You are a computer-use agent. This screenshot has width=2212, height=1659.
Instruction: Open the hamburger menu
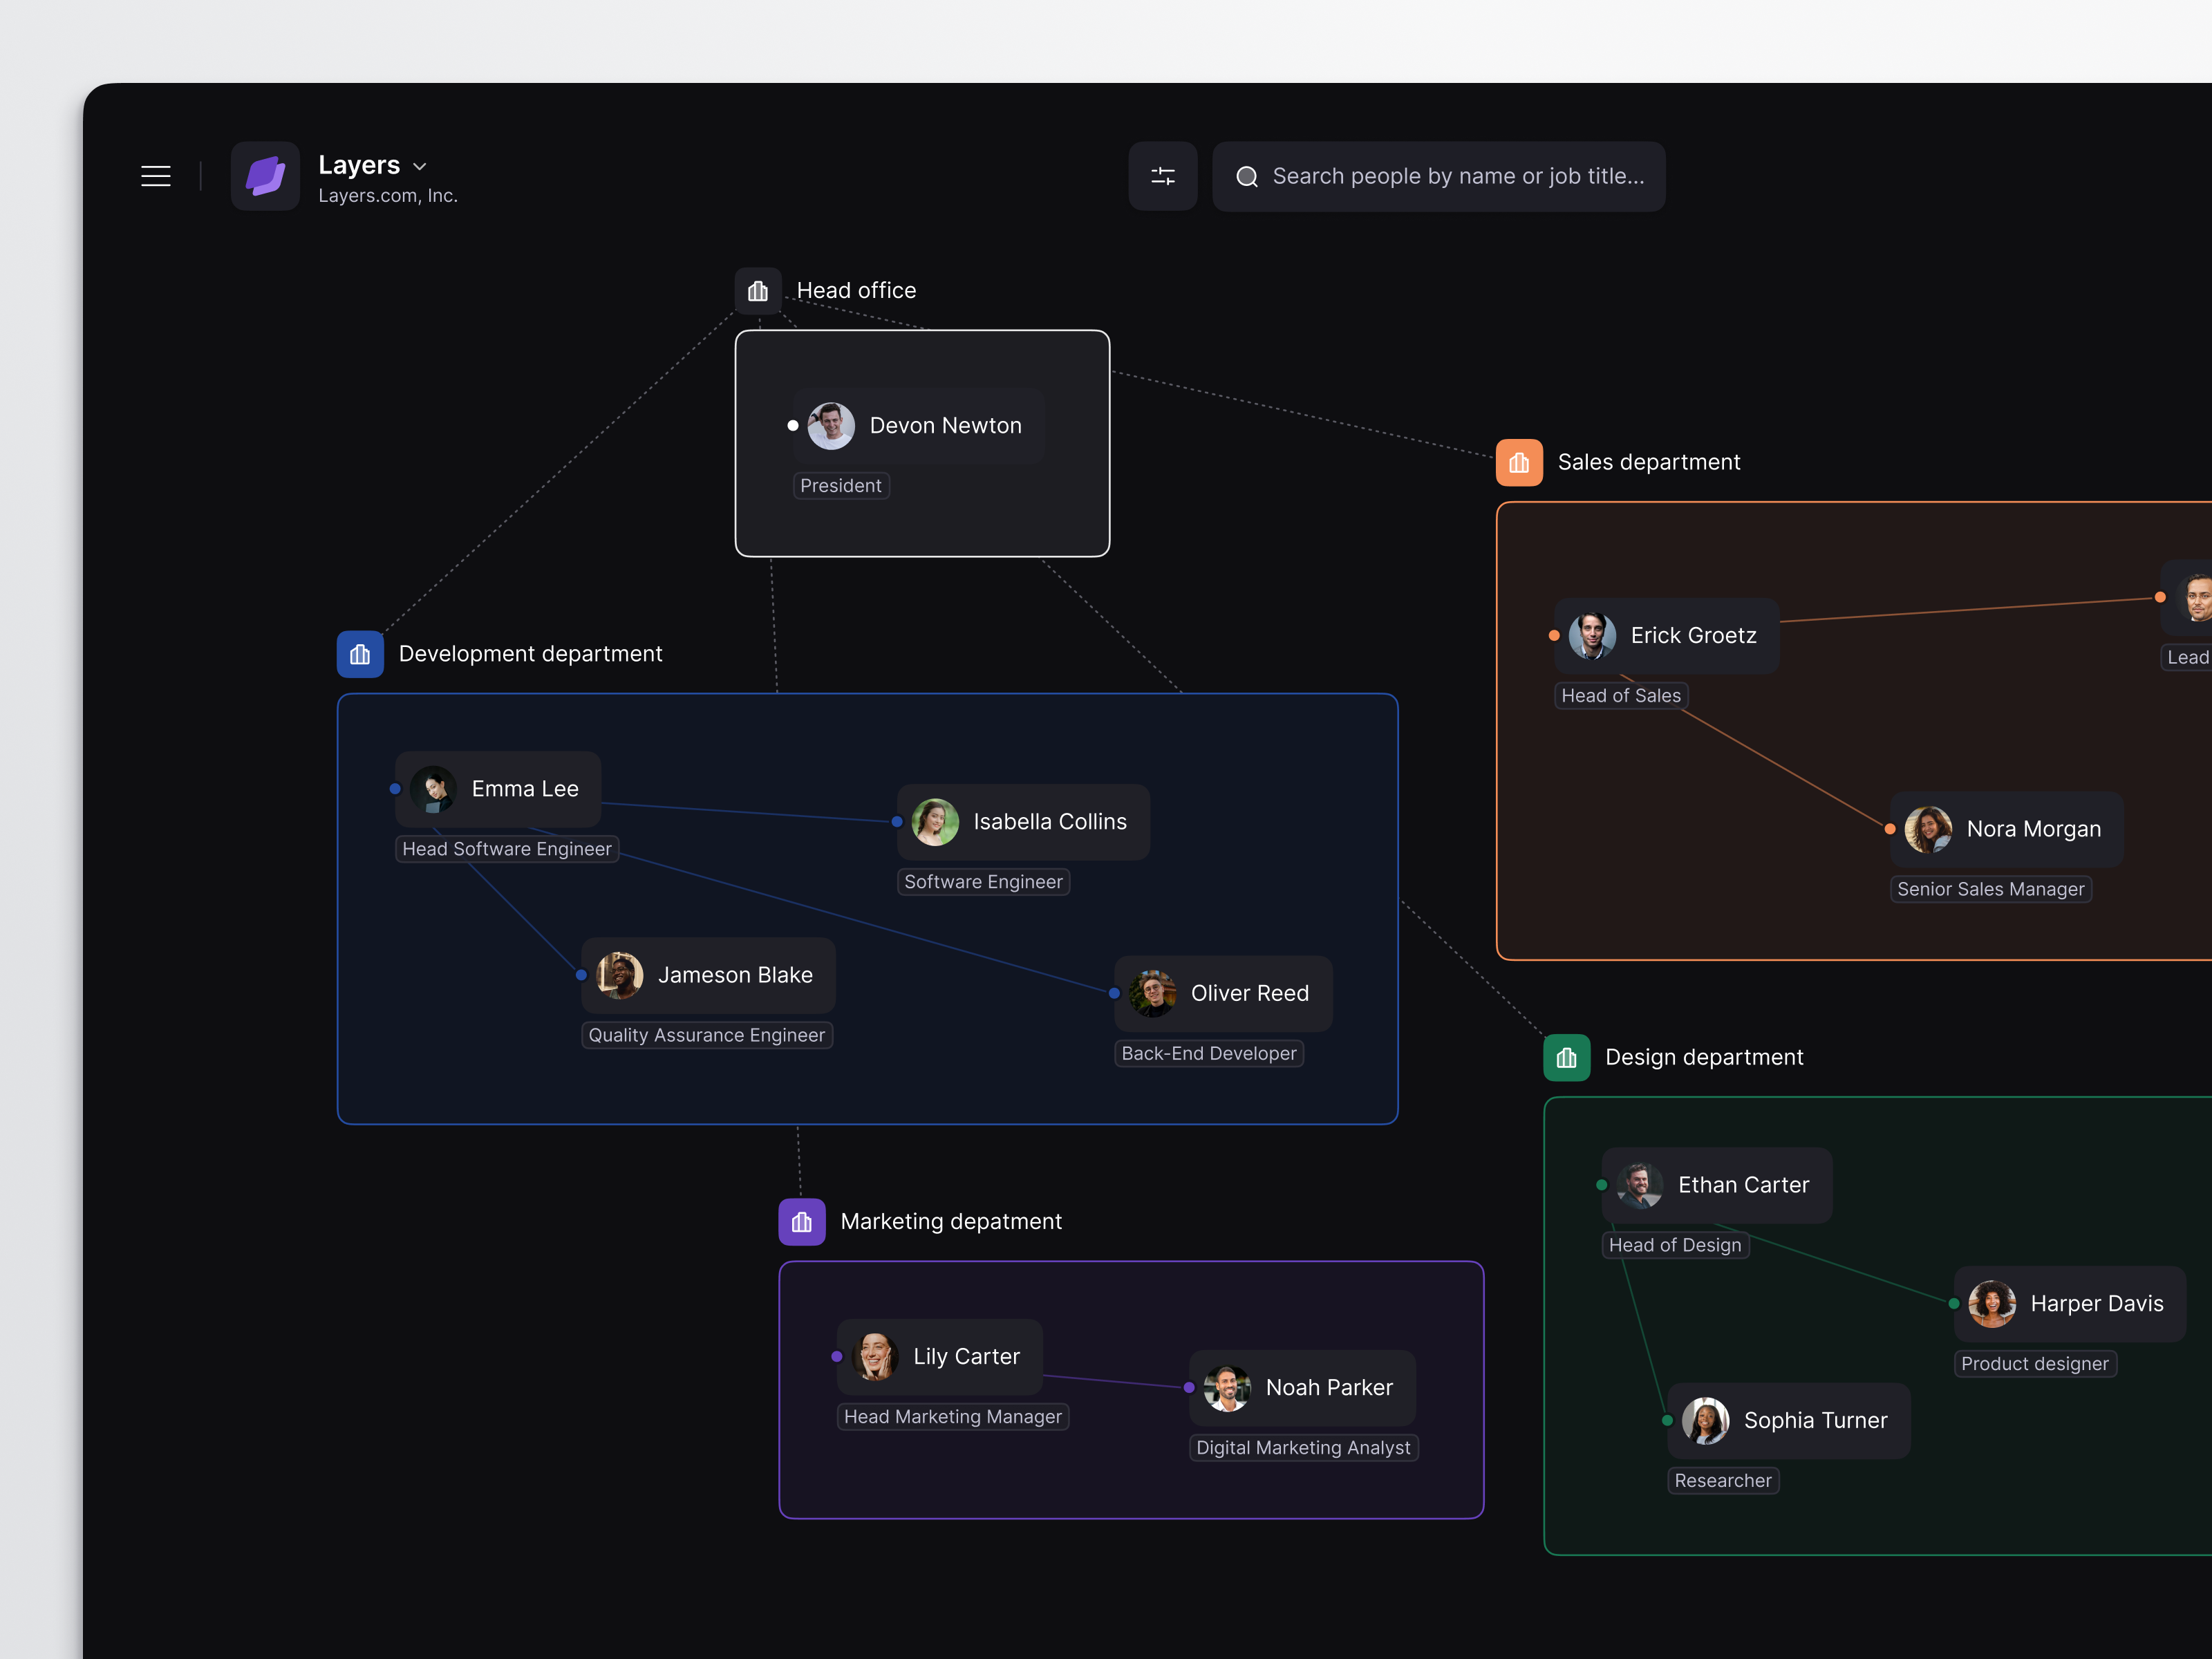pyautogui.click(x=155, y=176)
